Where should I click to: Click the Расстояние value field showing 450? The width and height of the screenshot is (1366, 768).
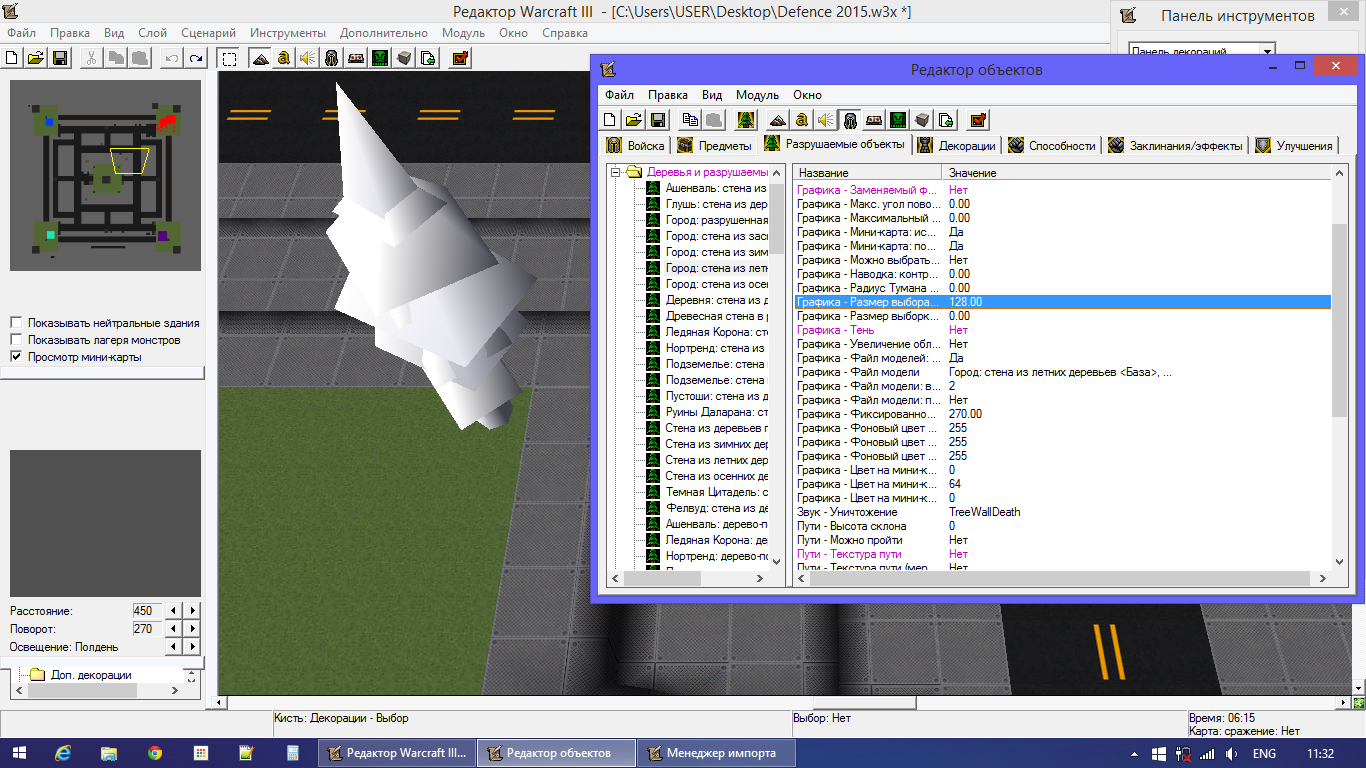tap(146, 610)
